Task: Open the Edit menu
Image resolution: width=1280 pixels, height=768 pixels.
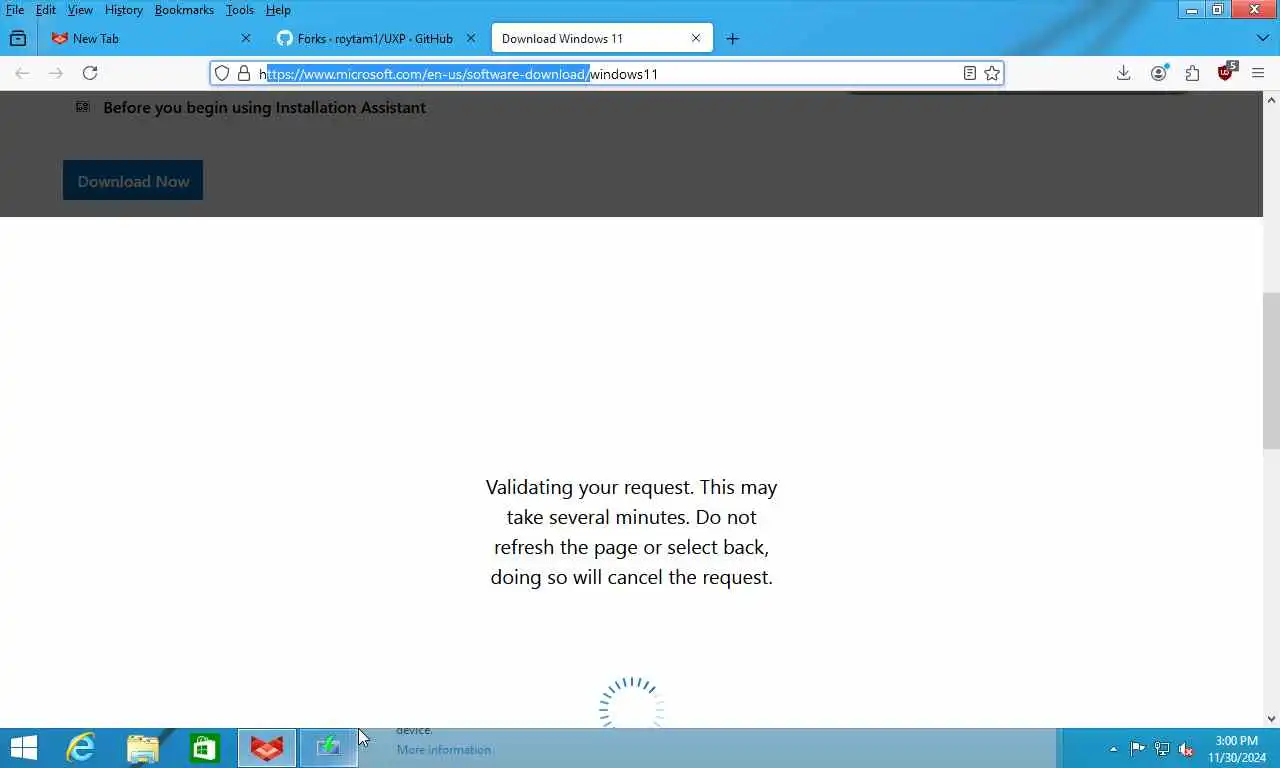Action: pos(46,10)
